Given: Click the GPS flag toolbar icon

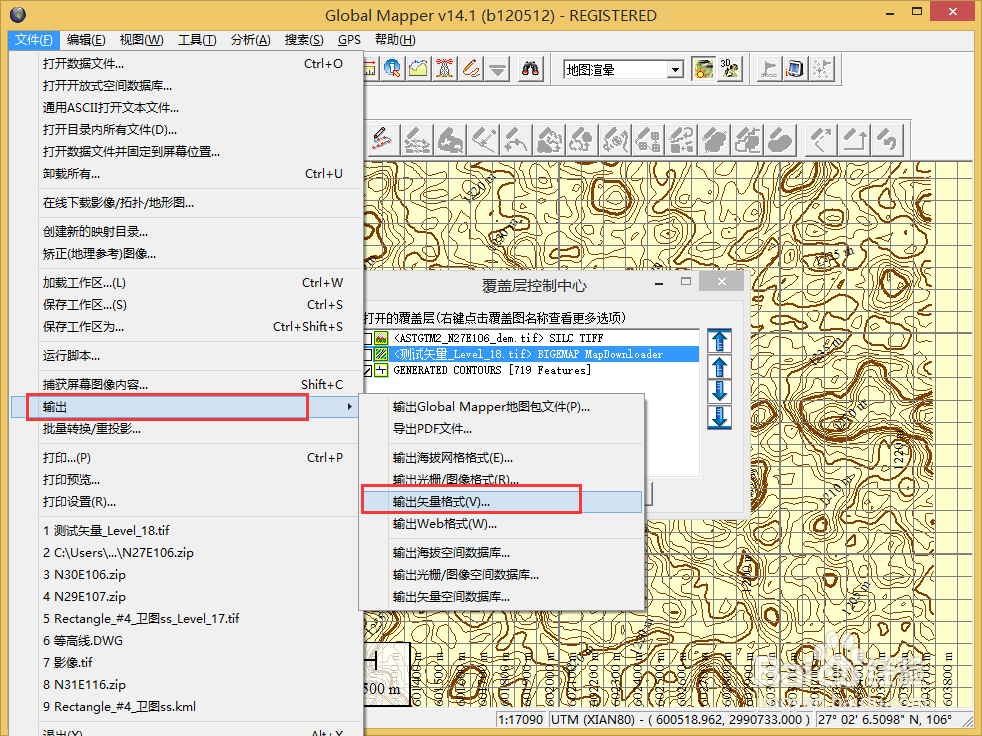Looking at the screenshot, I should (x=768, y=68).
